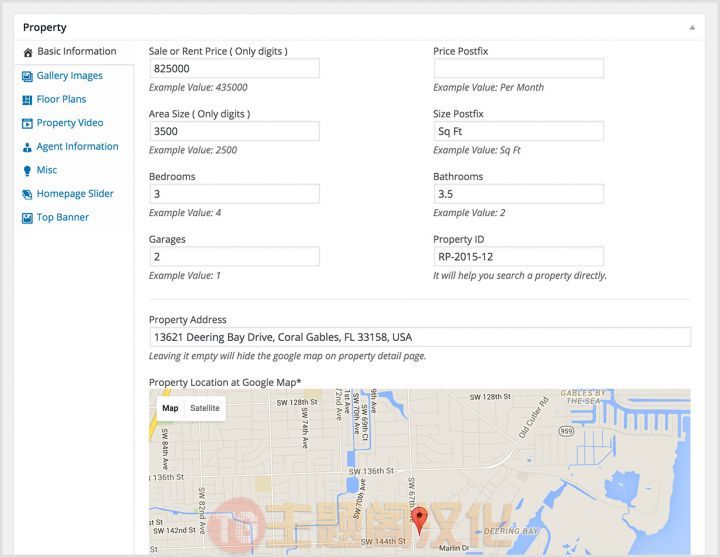The width and height of the screenshot is (720, 557).
Task: Show the Homepage Slider tab
Action: coord(75,194)
